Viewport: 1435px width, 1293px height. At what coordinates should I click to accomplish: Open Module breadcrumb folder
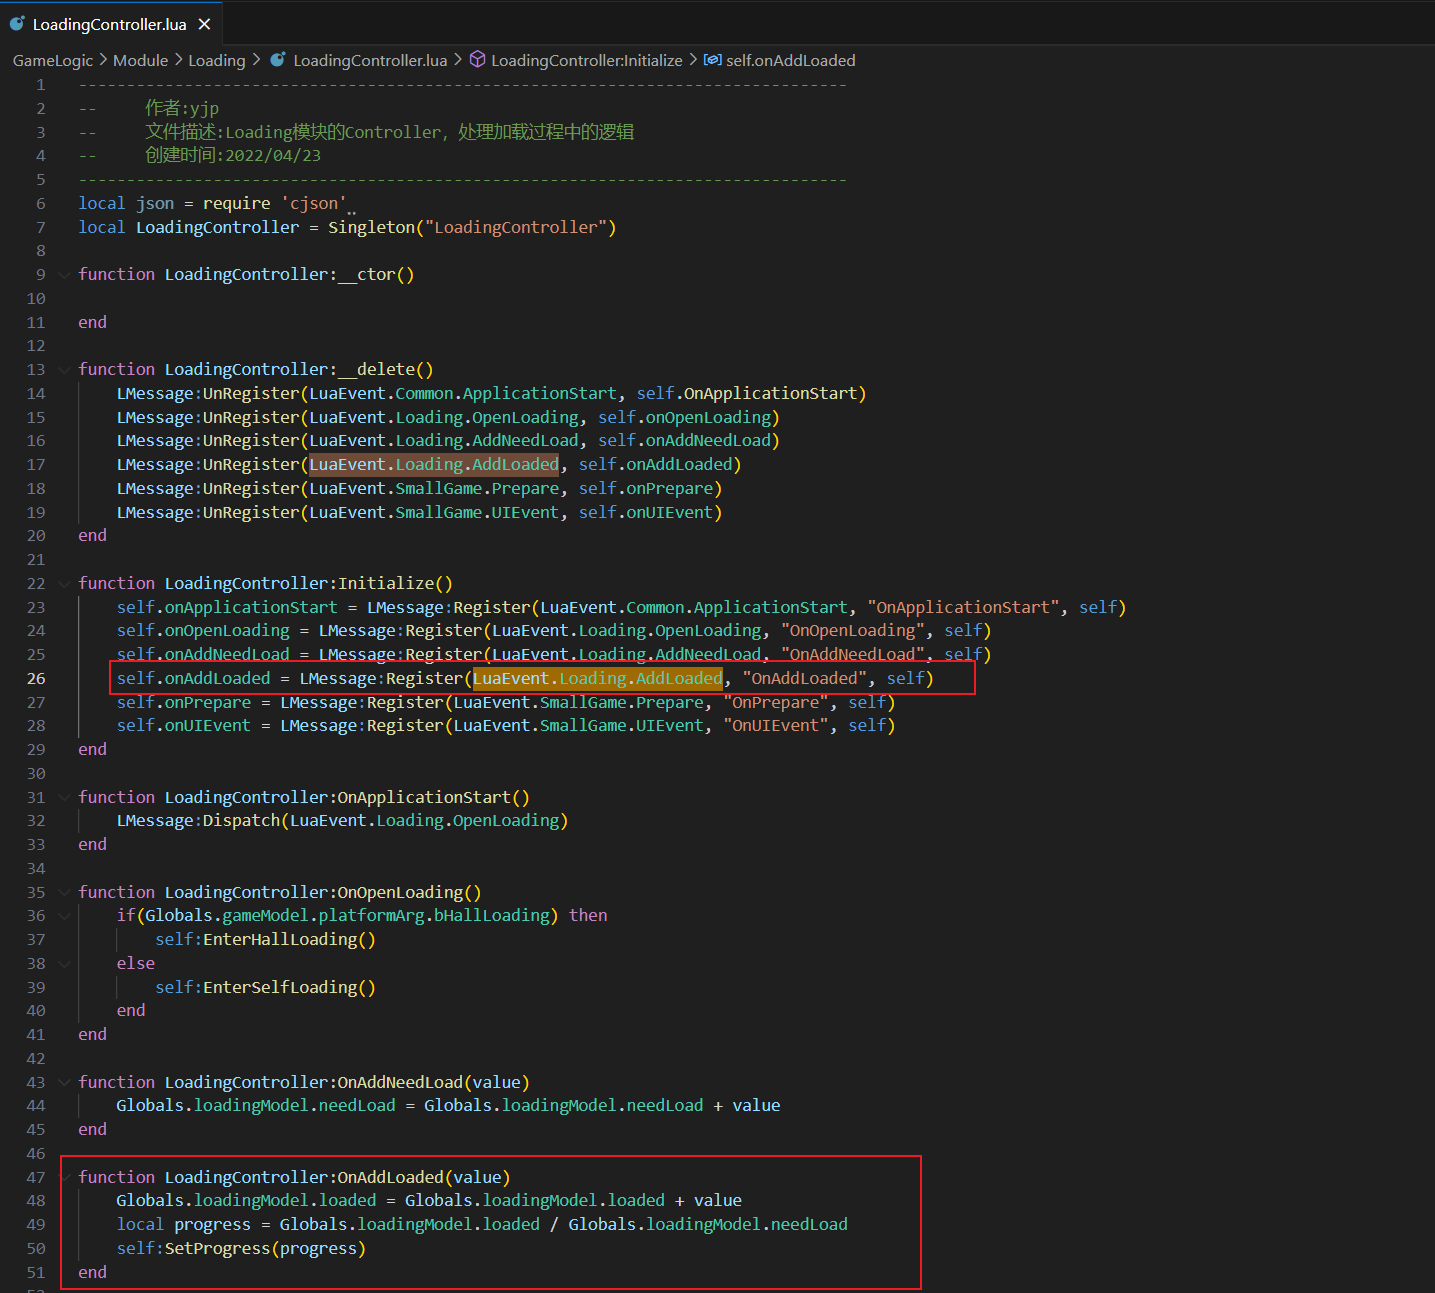tap(140, 60)
